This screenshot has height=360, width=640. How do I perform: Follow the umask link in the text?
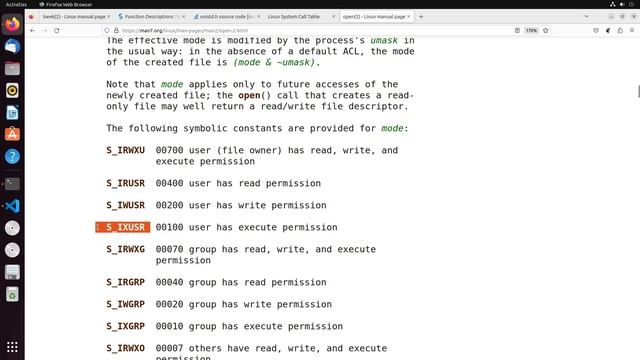(x=384, y=40)
